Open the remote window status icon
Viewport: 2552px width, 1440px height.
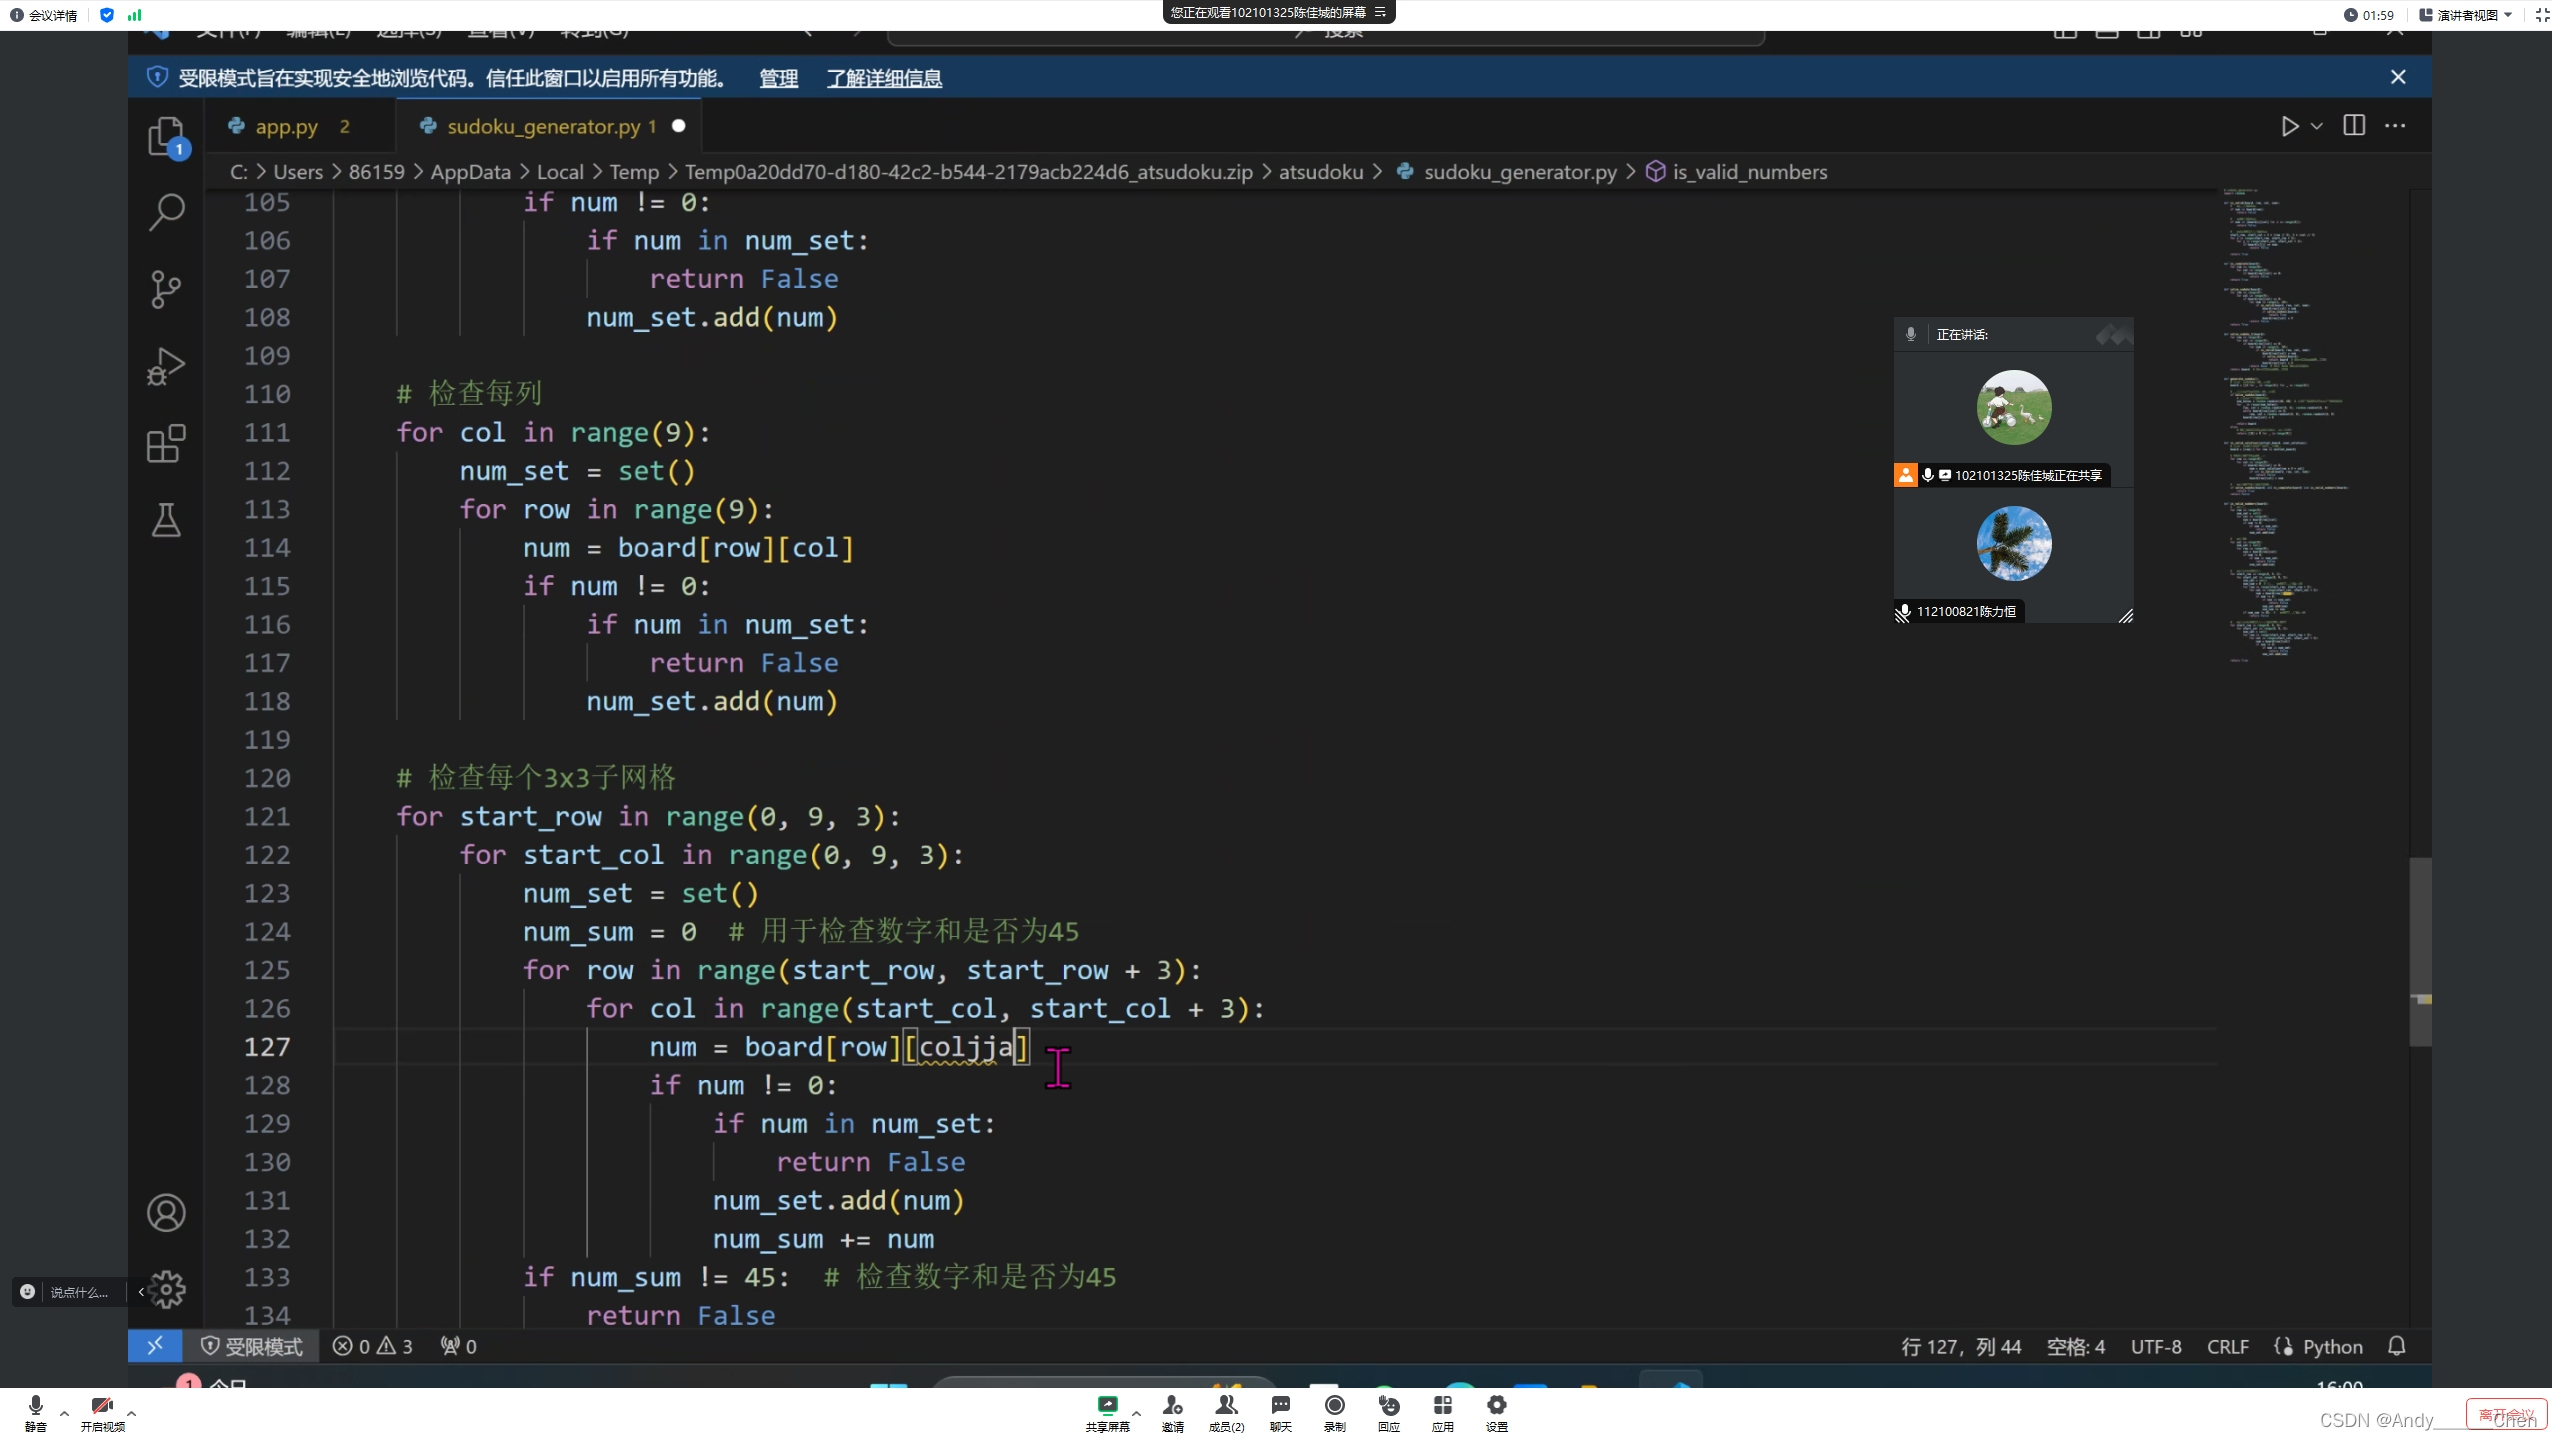[155, 1346]
